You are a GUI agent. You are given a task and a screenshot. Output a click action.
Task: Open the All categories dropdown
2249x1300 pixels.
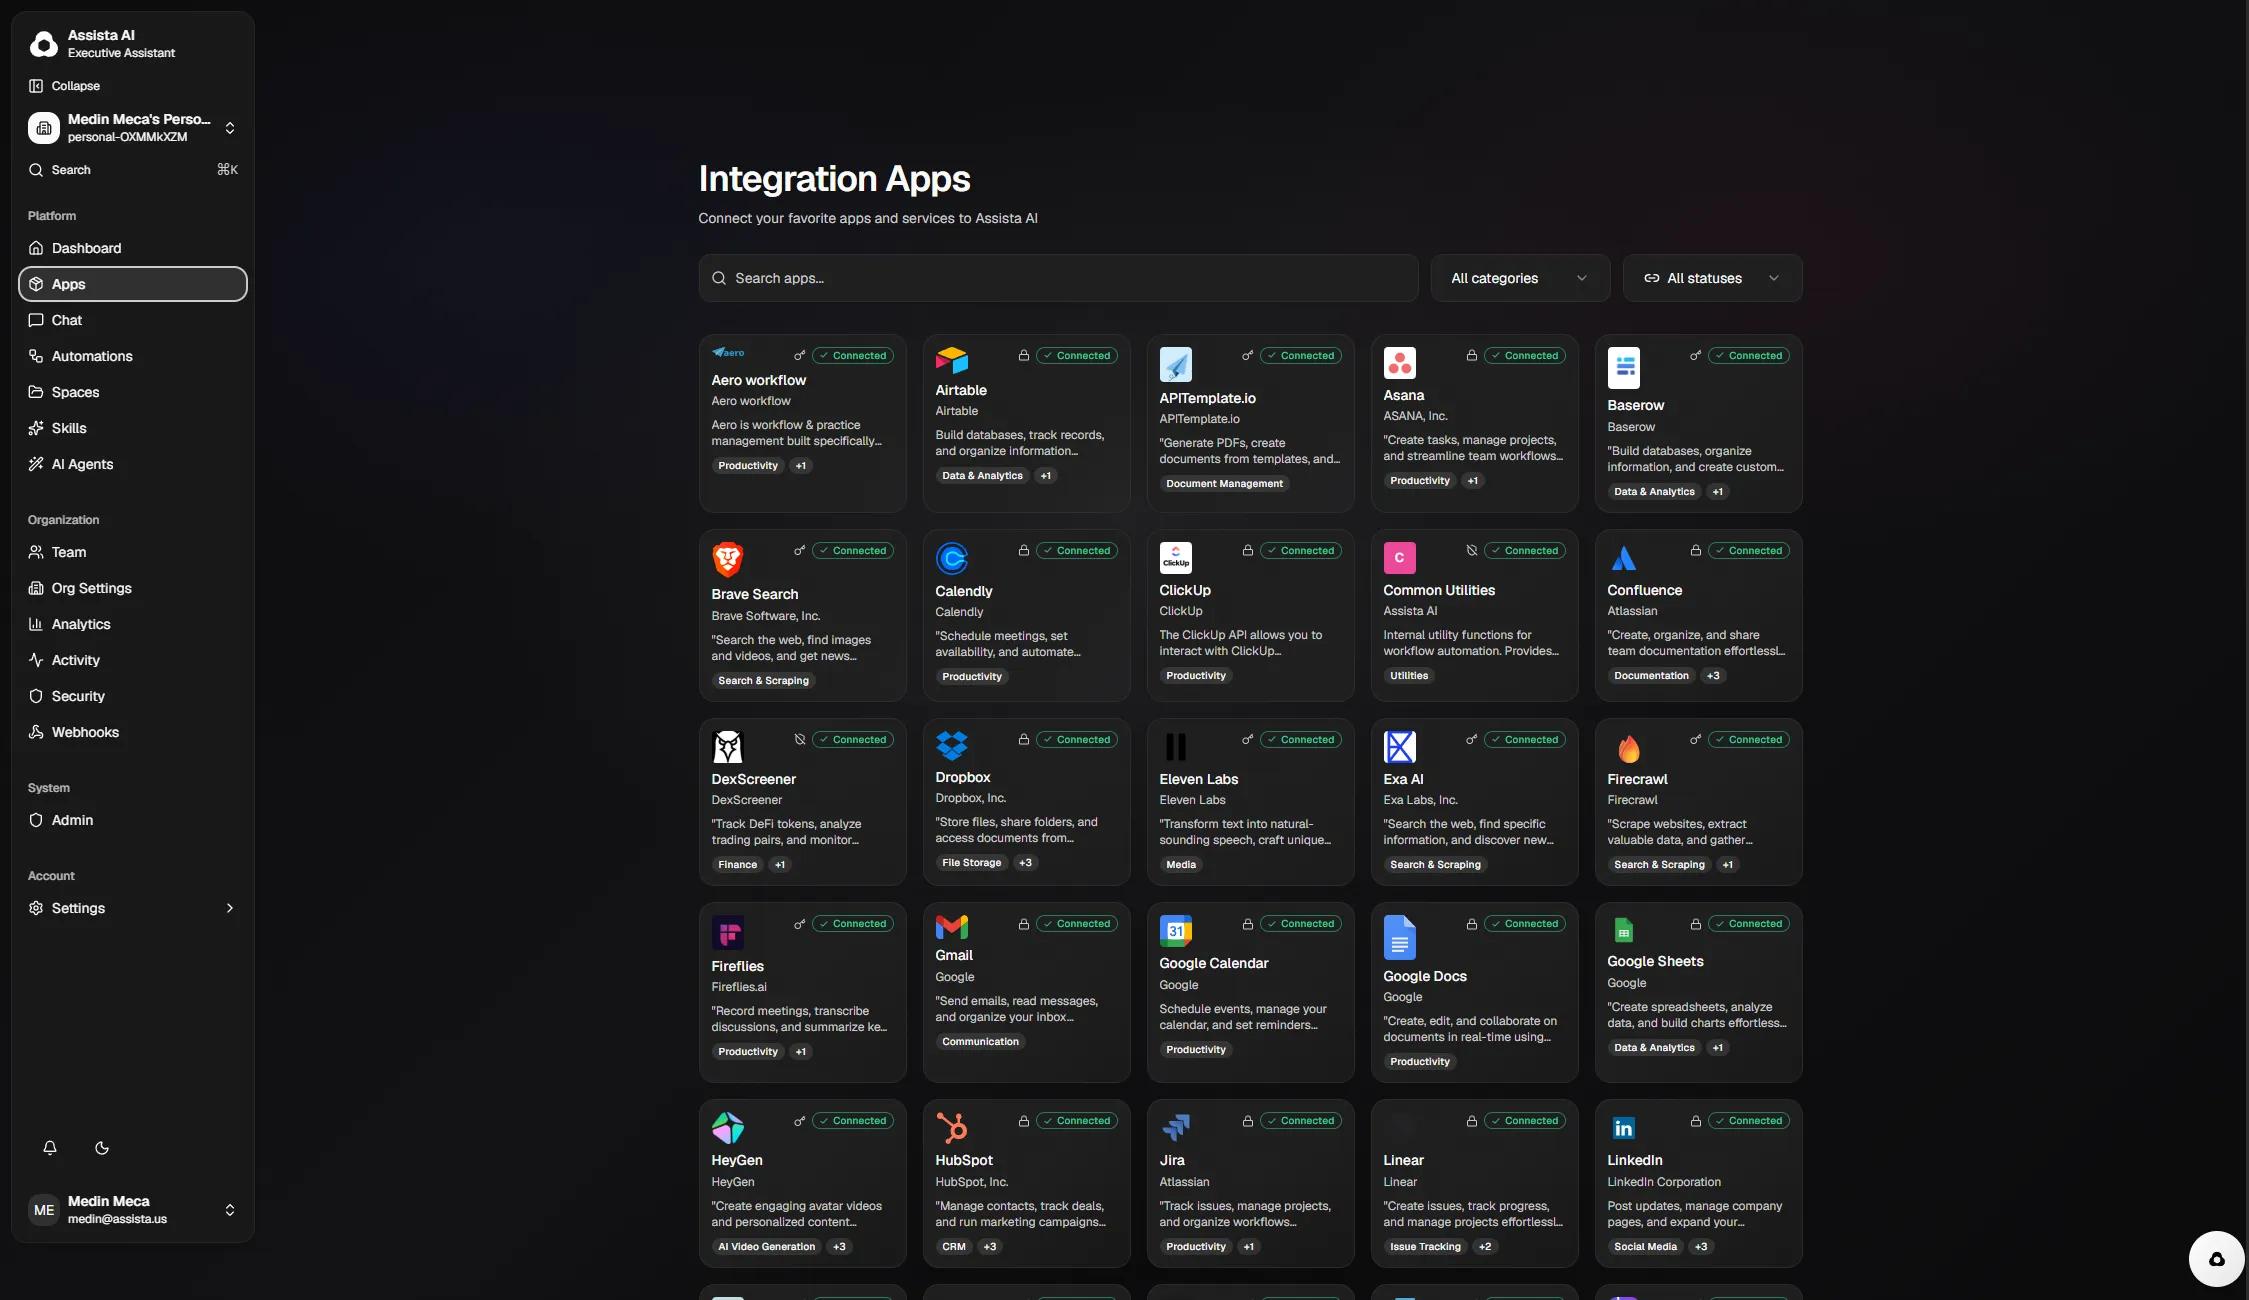1519,278
